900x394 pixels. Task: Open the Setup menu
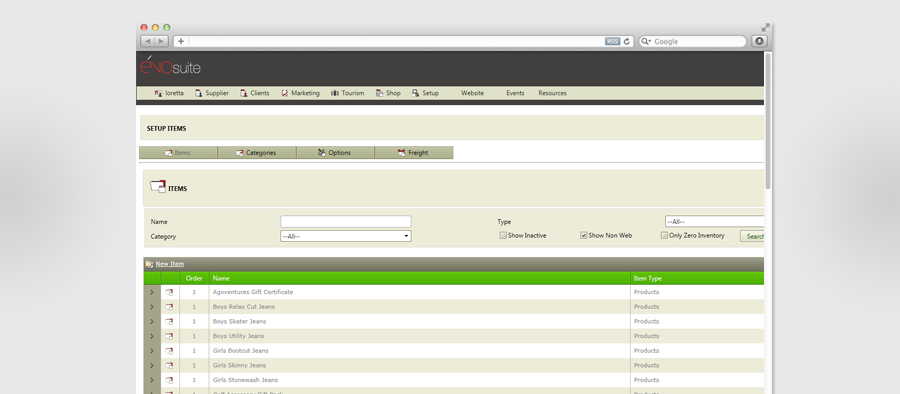pos(425,93)
